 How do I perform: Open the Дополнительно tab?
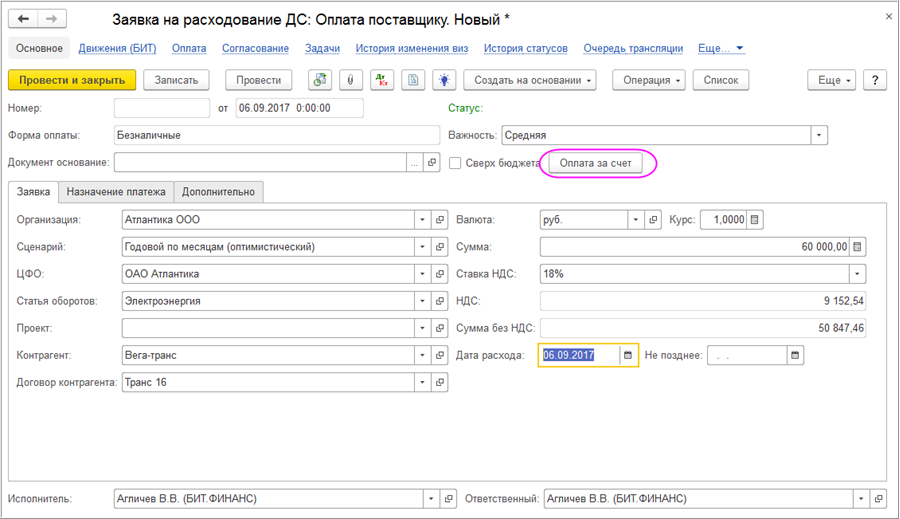[218, 191]
